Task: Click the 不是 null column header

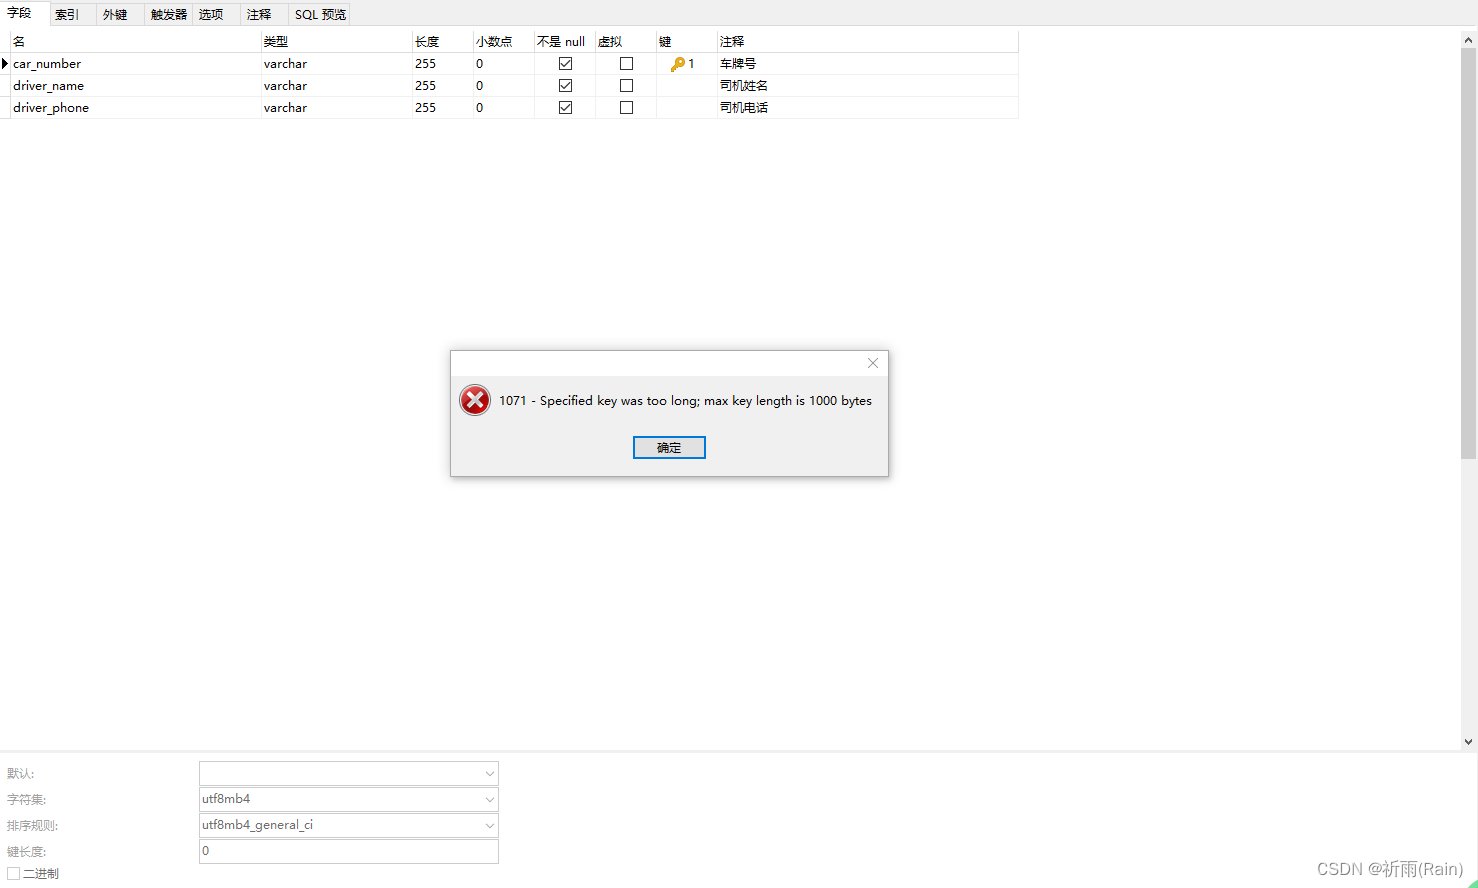Action: [x=564, y=42]
